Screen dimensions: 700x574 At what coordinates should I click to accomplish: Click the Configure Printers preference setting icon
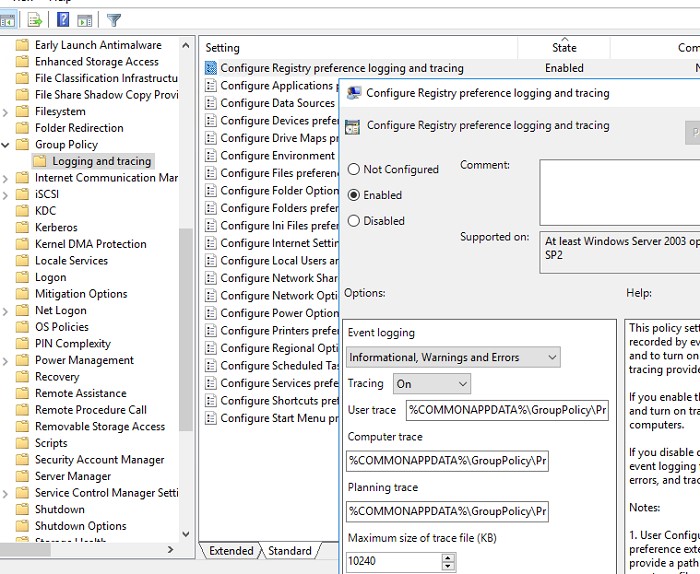210,331
